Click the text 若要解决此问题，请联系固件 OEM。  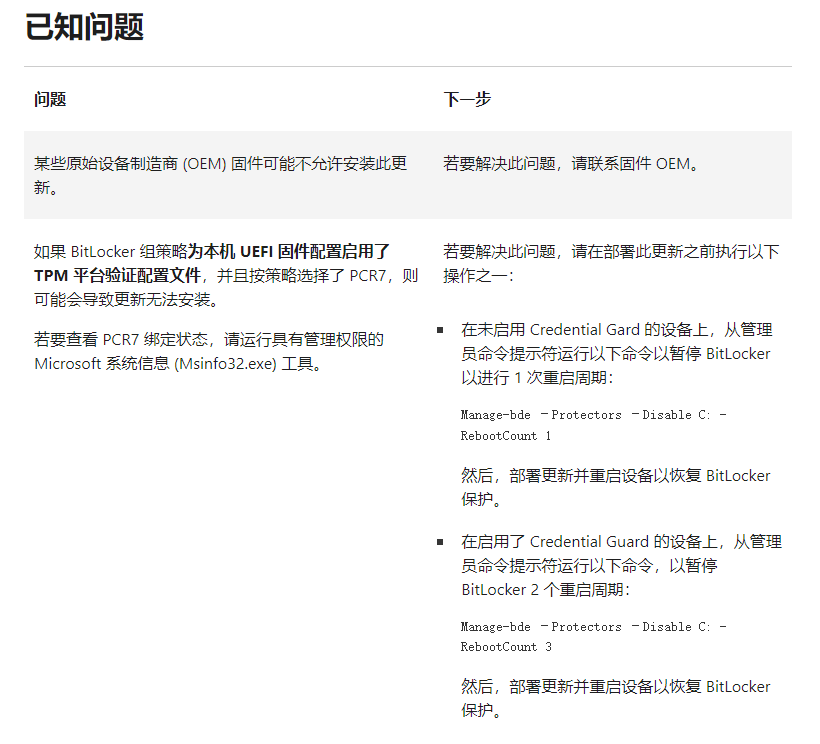[571, 164]
